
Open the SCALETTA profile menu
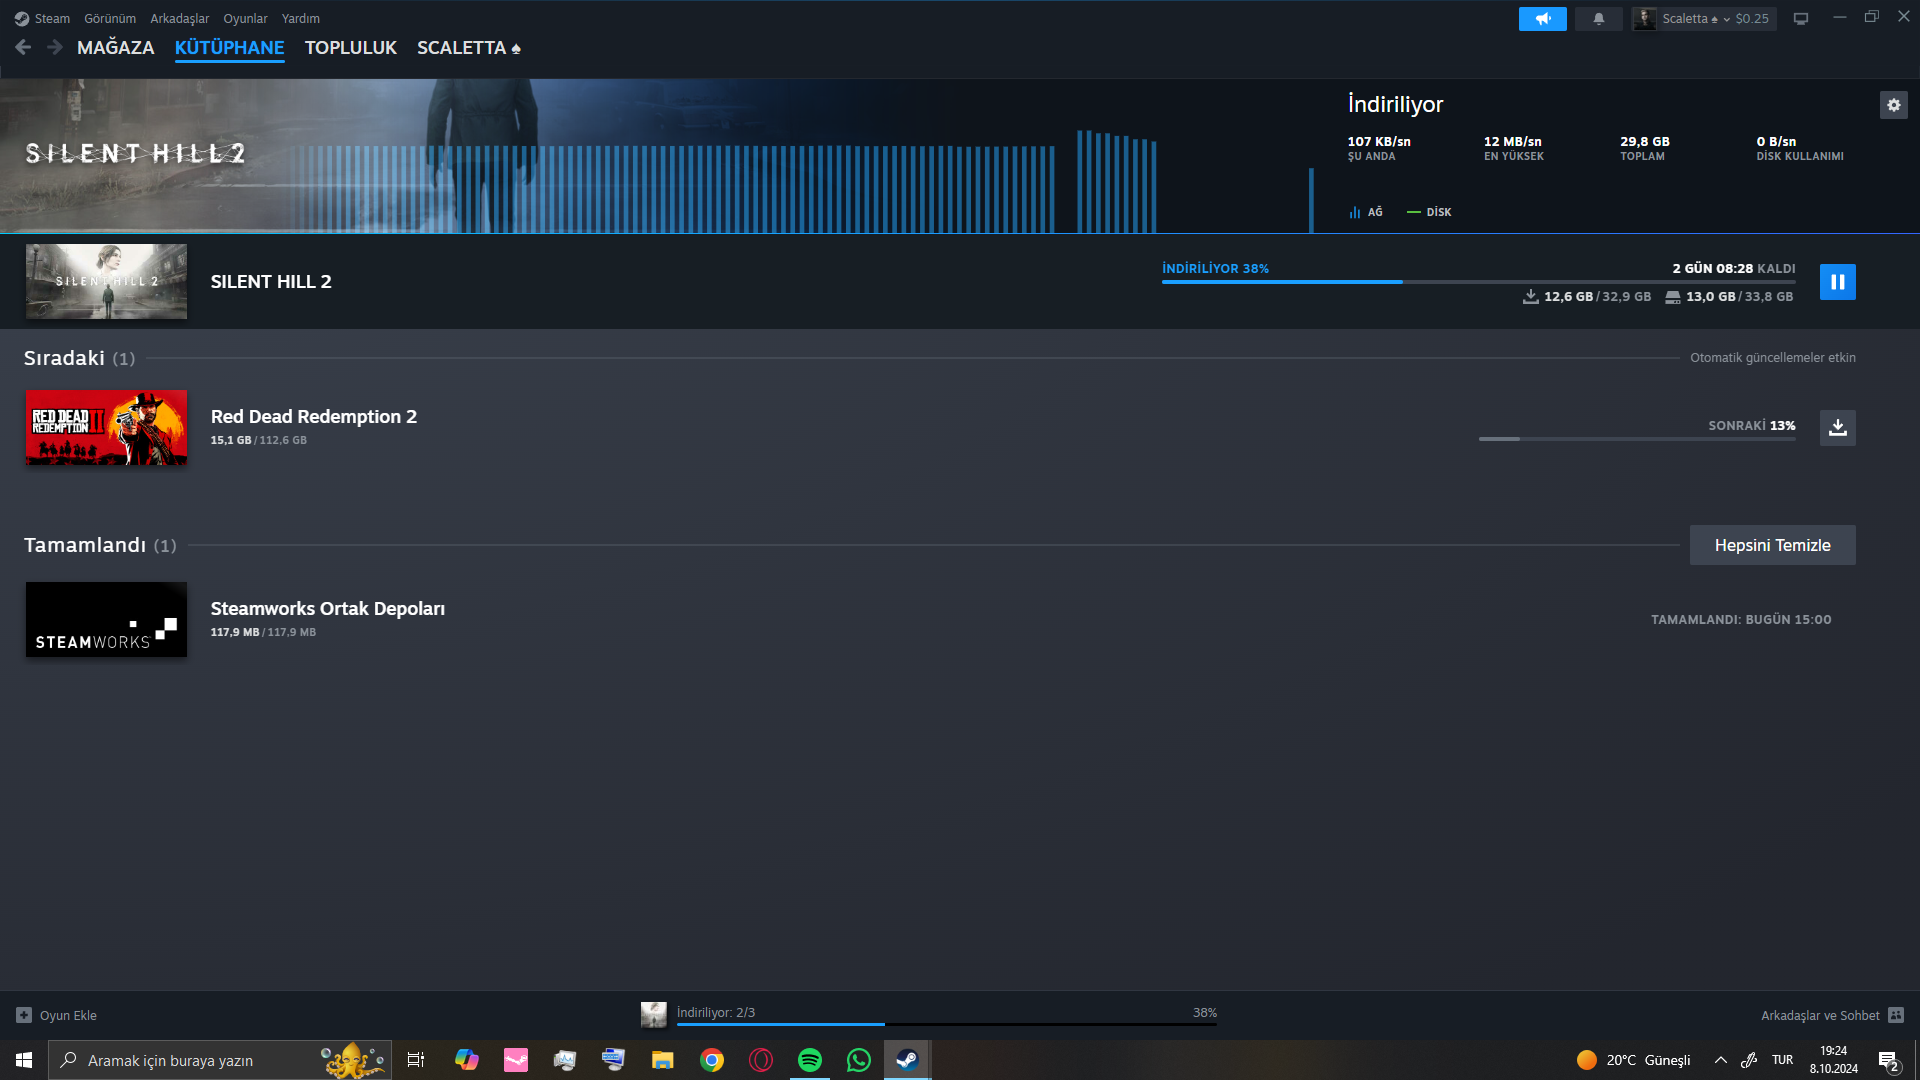click(x=468, y=48)
